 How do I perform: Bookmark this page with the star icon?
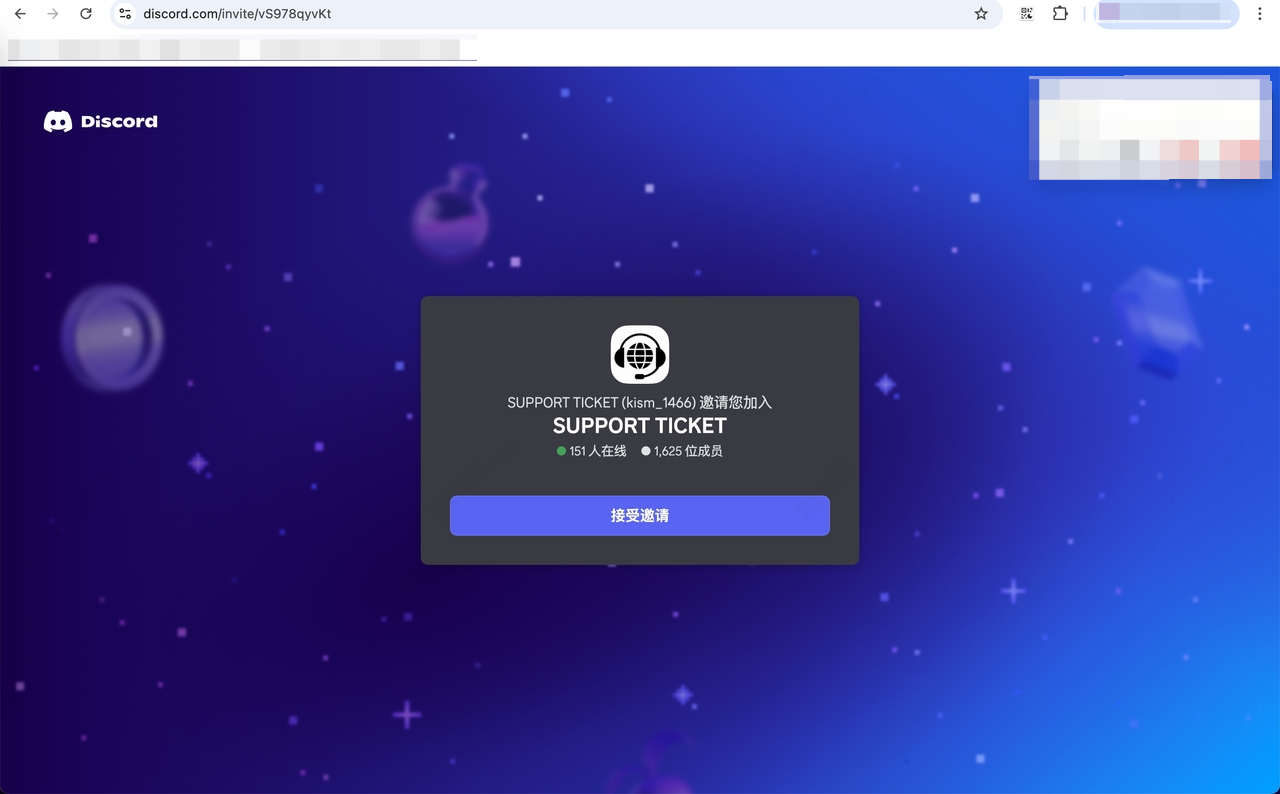981,14
